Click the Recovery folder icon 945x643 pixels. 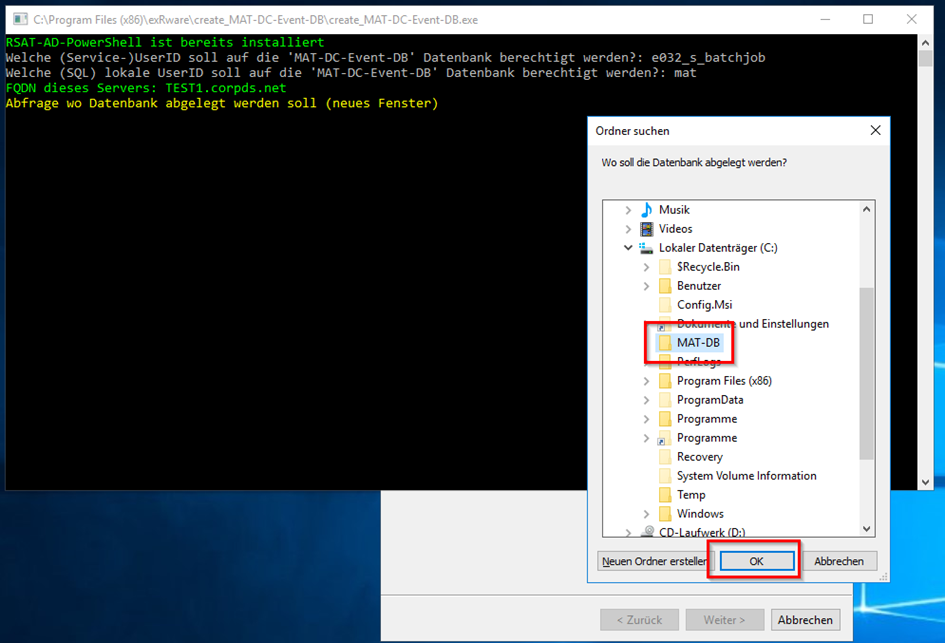[665, 457]
